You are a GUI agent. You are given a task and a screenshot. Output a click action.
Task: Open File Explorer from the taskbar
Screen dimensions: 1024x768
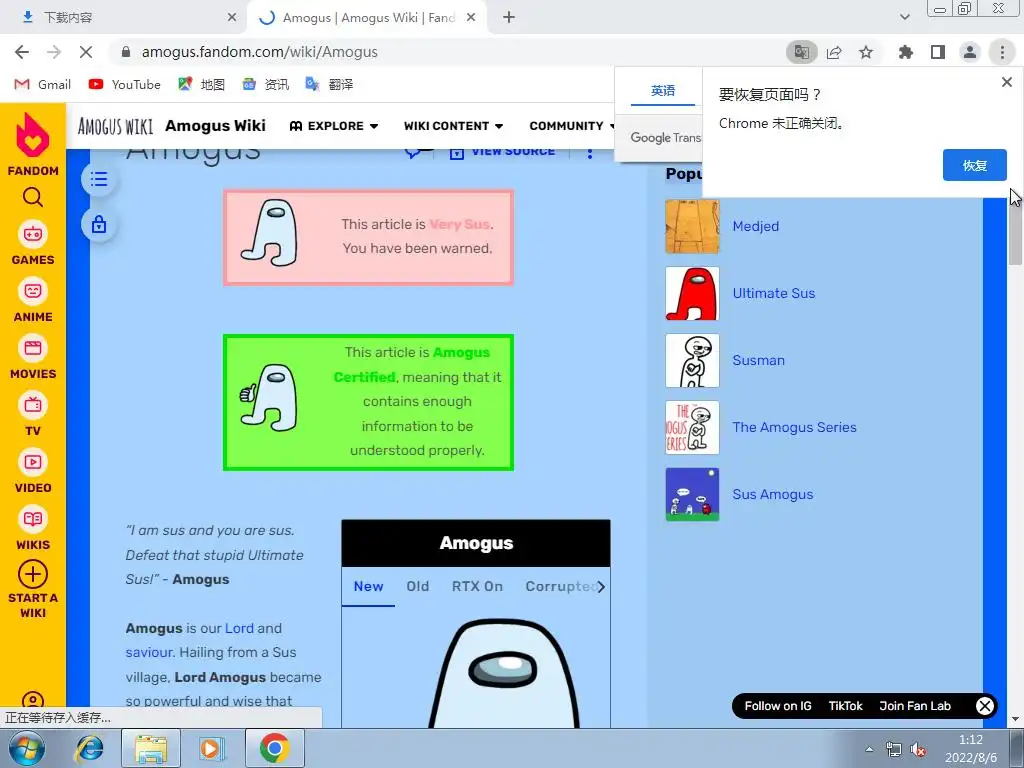(x=151, y=748)
